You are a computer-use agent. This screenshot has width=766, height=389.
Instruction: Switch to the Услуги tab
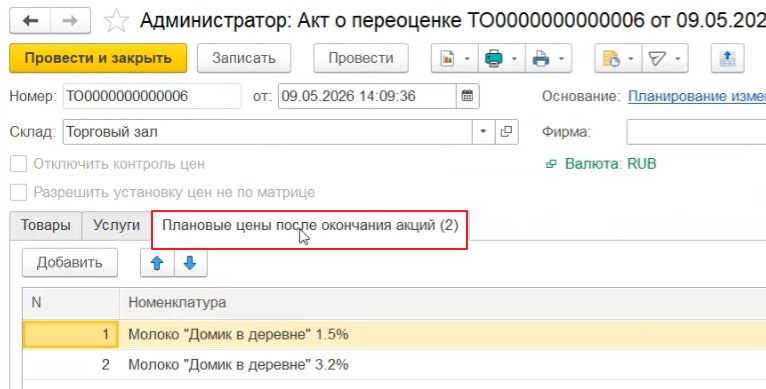coord(116,226)
